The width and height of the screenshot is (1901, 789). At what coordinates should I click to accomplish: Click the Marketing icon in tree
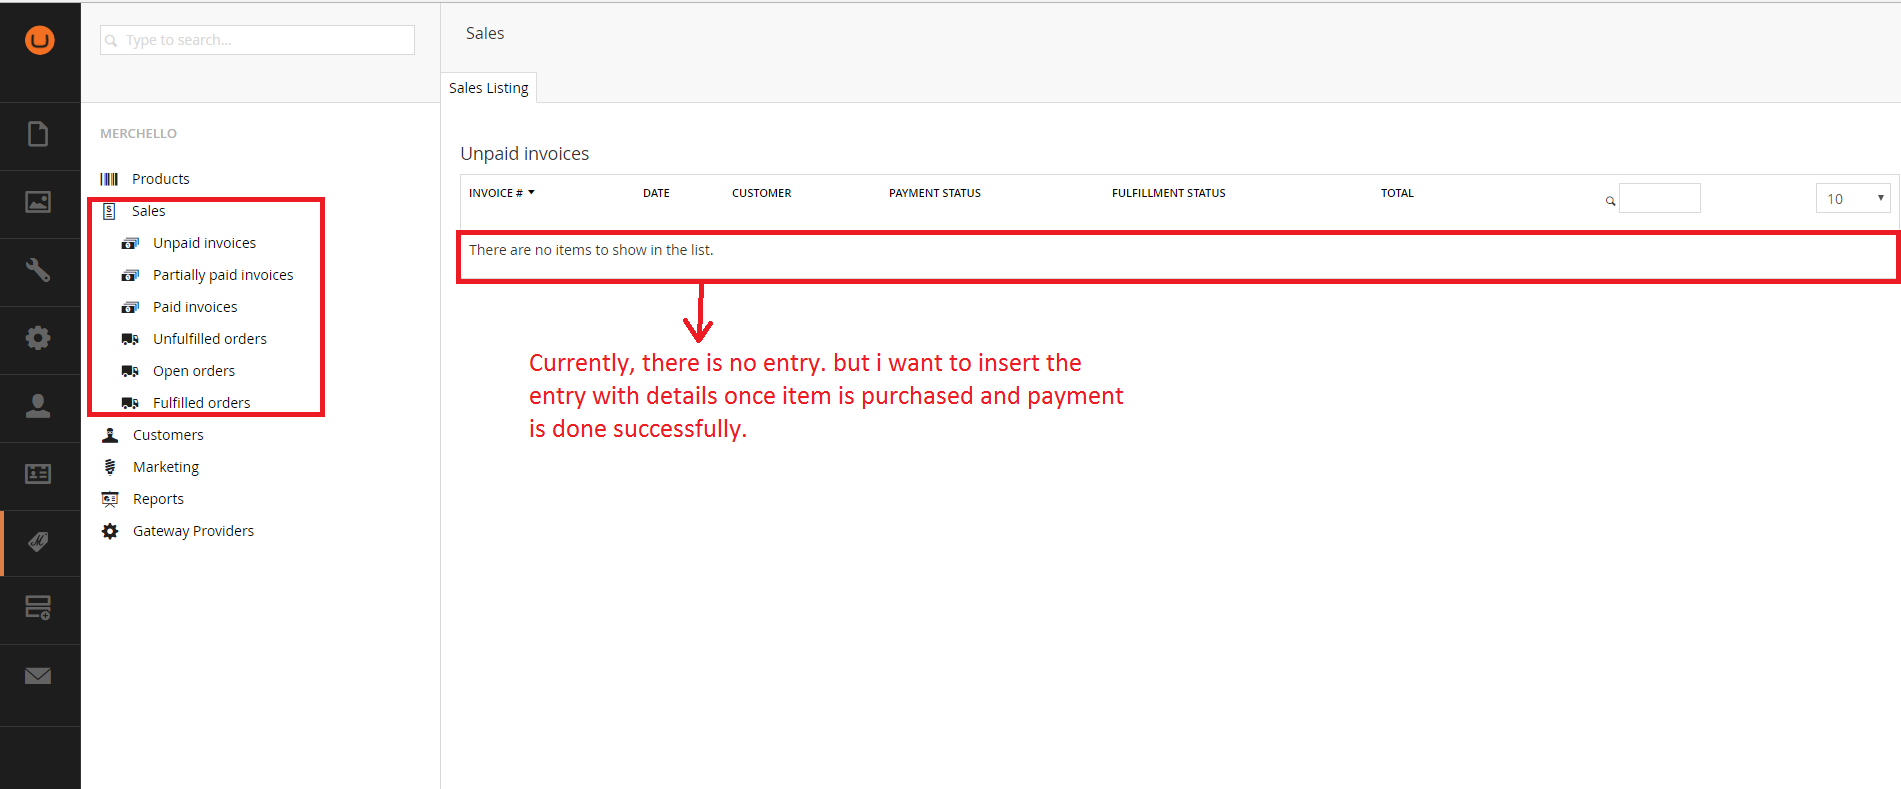tap(110, 467)
